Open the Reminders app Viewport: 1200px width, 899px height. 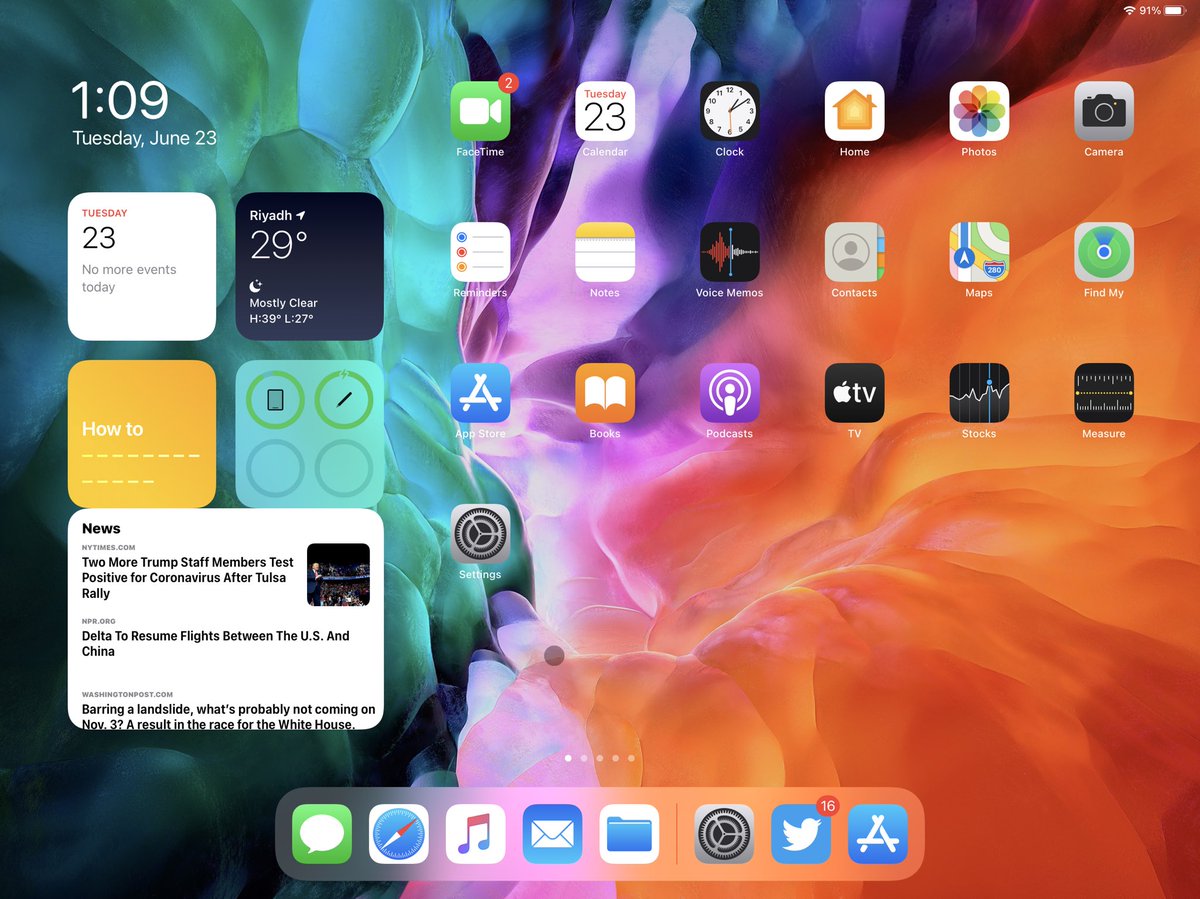point(480,252)
